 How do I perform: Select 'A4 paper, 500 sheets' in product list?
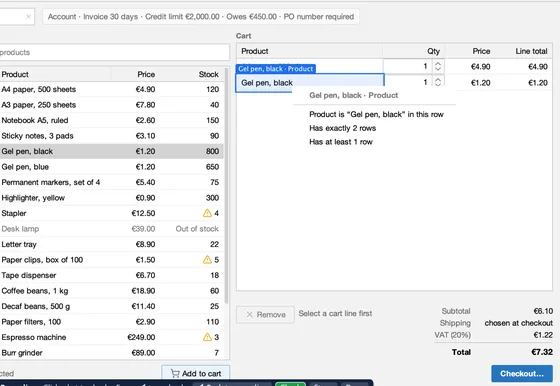pyautogui.click(x=112, y=89)
